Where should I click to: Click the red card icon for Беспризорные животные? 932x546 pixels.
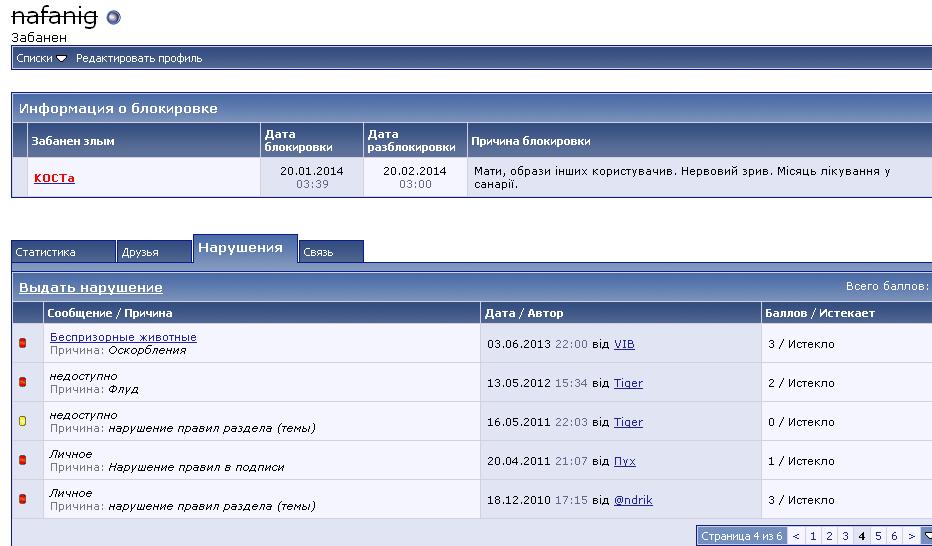click(23, 344)
